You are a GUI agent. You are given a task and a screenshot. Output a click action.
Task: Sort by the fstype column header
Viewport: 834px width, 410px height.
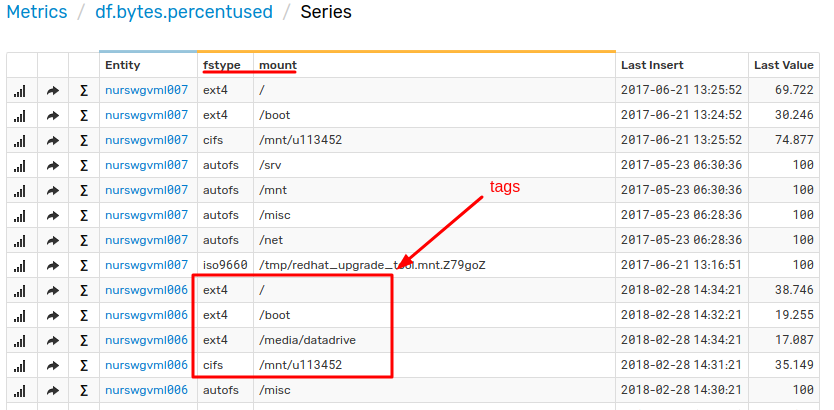point(222,65)
